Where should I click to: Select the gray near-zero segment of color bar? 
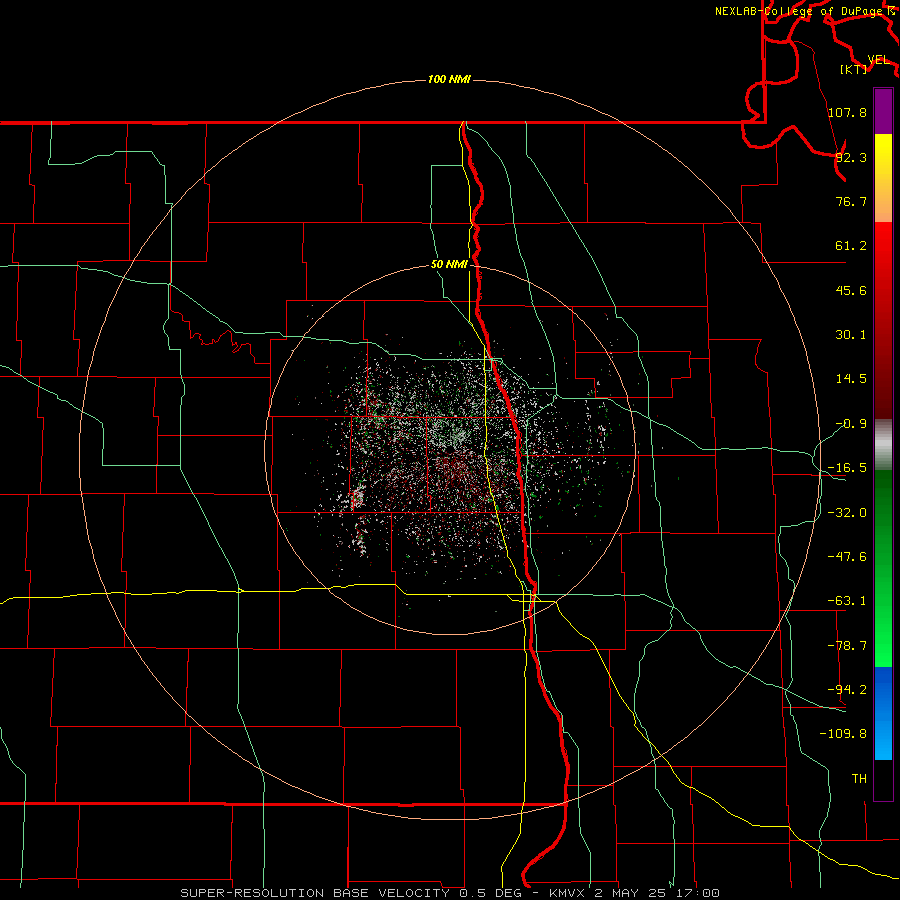tap(883, 445)
